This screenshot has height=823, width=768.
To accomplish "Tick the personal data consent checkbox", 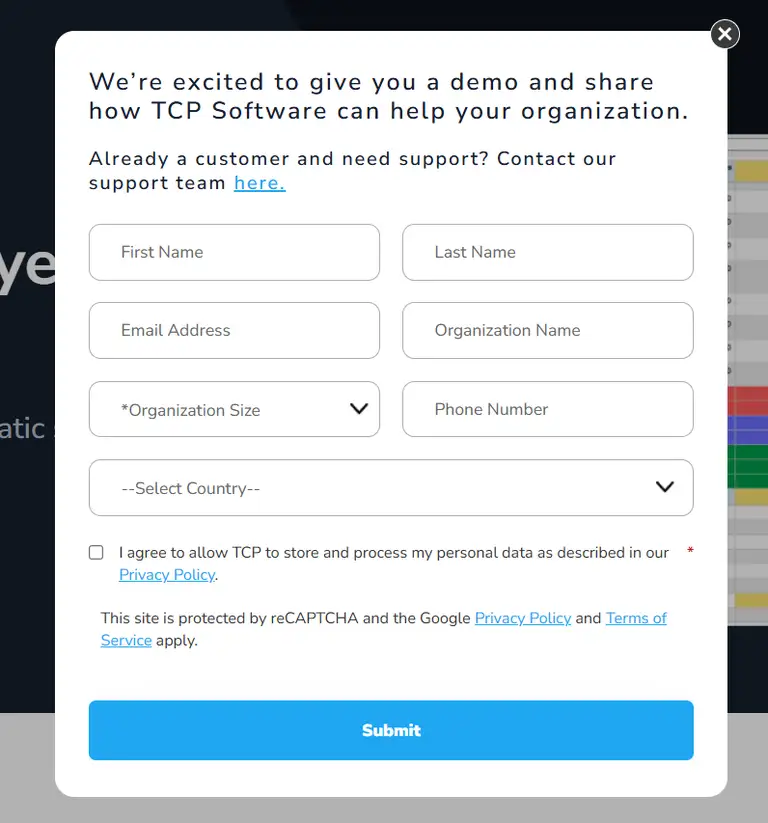I will tap(96, 552).
